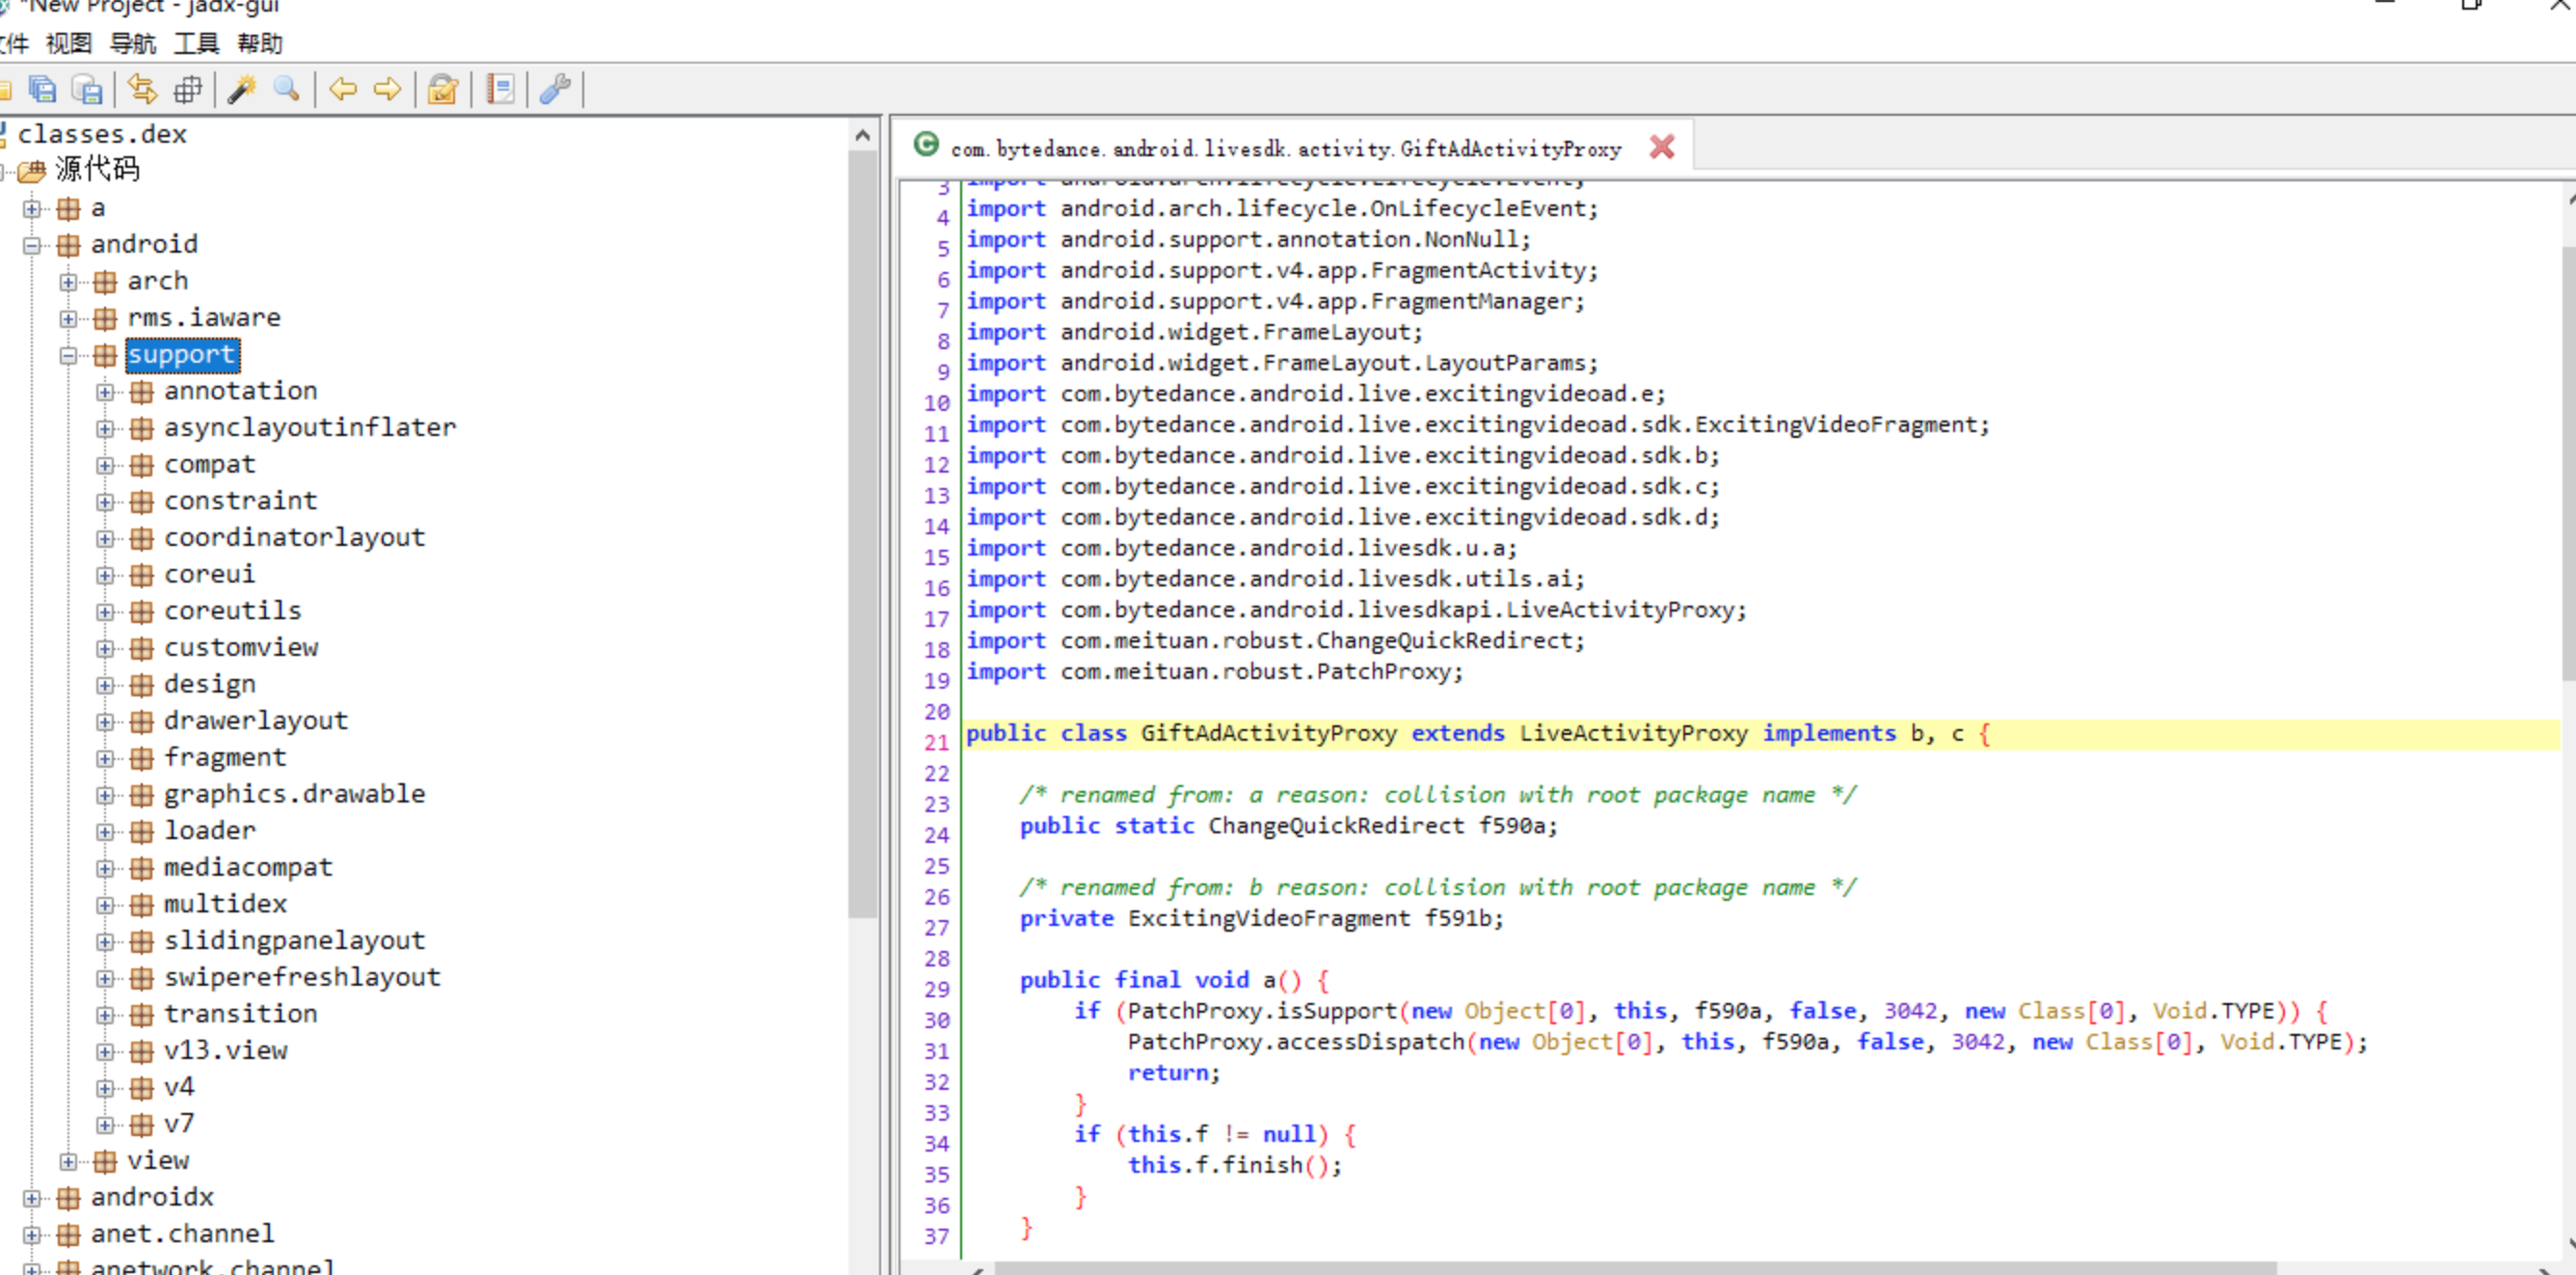
Task: Select the 'v13.view' package
Action: 226,1051
